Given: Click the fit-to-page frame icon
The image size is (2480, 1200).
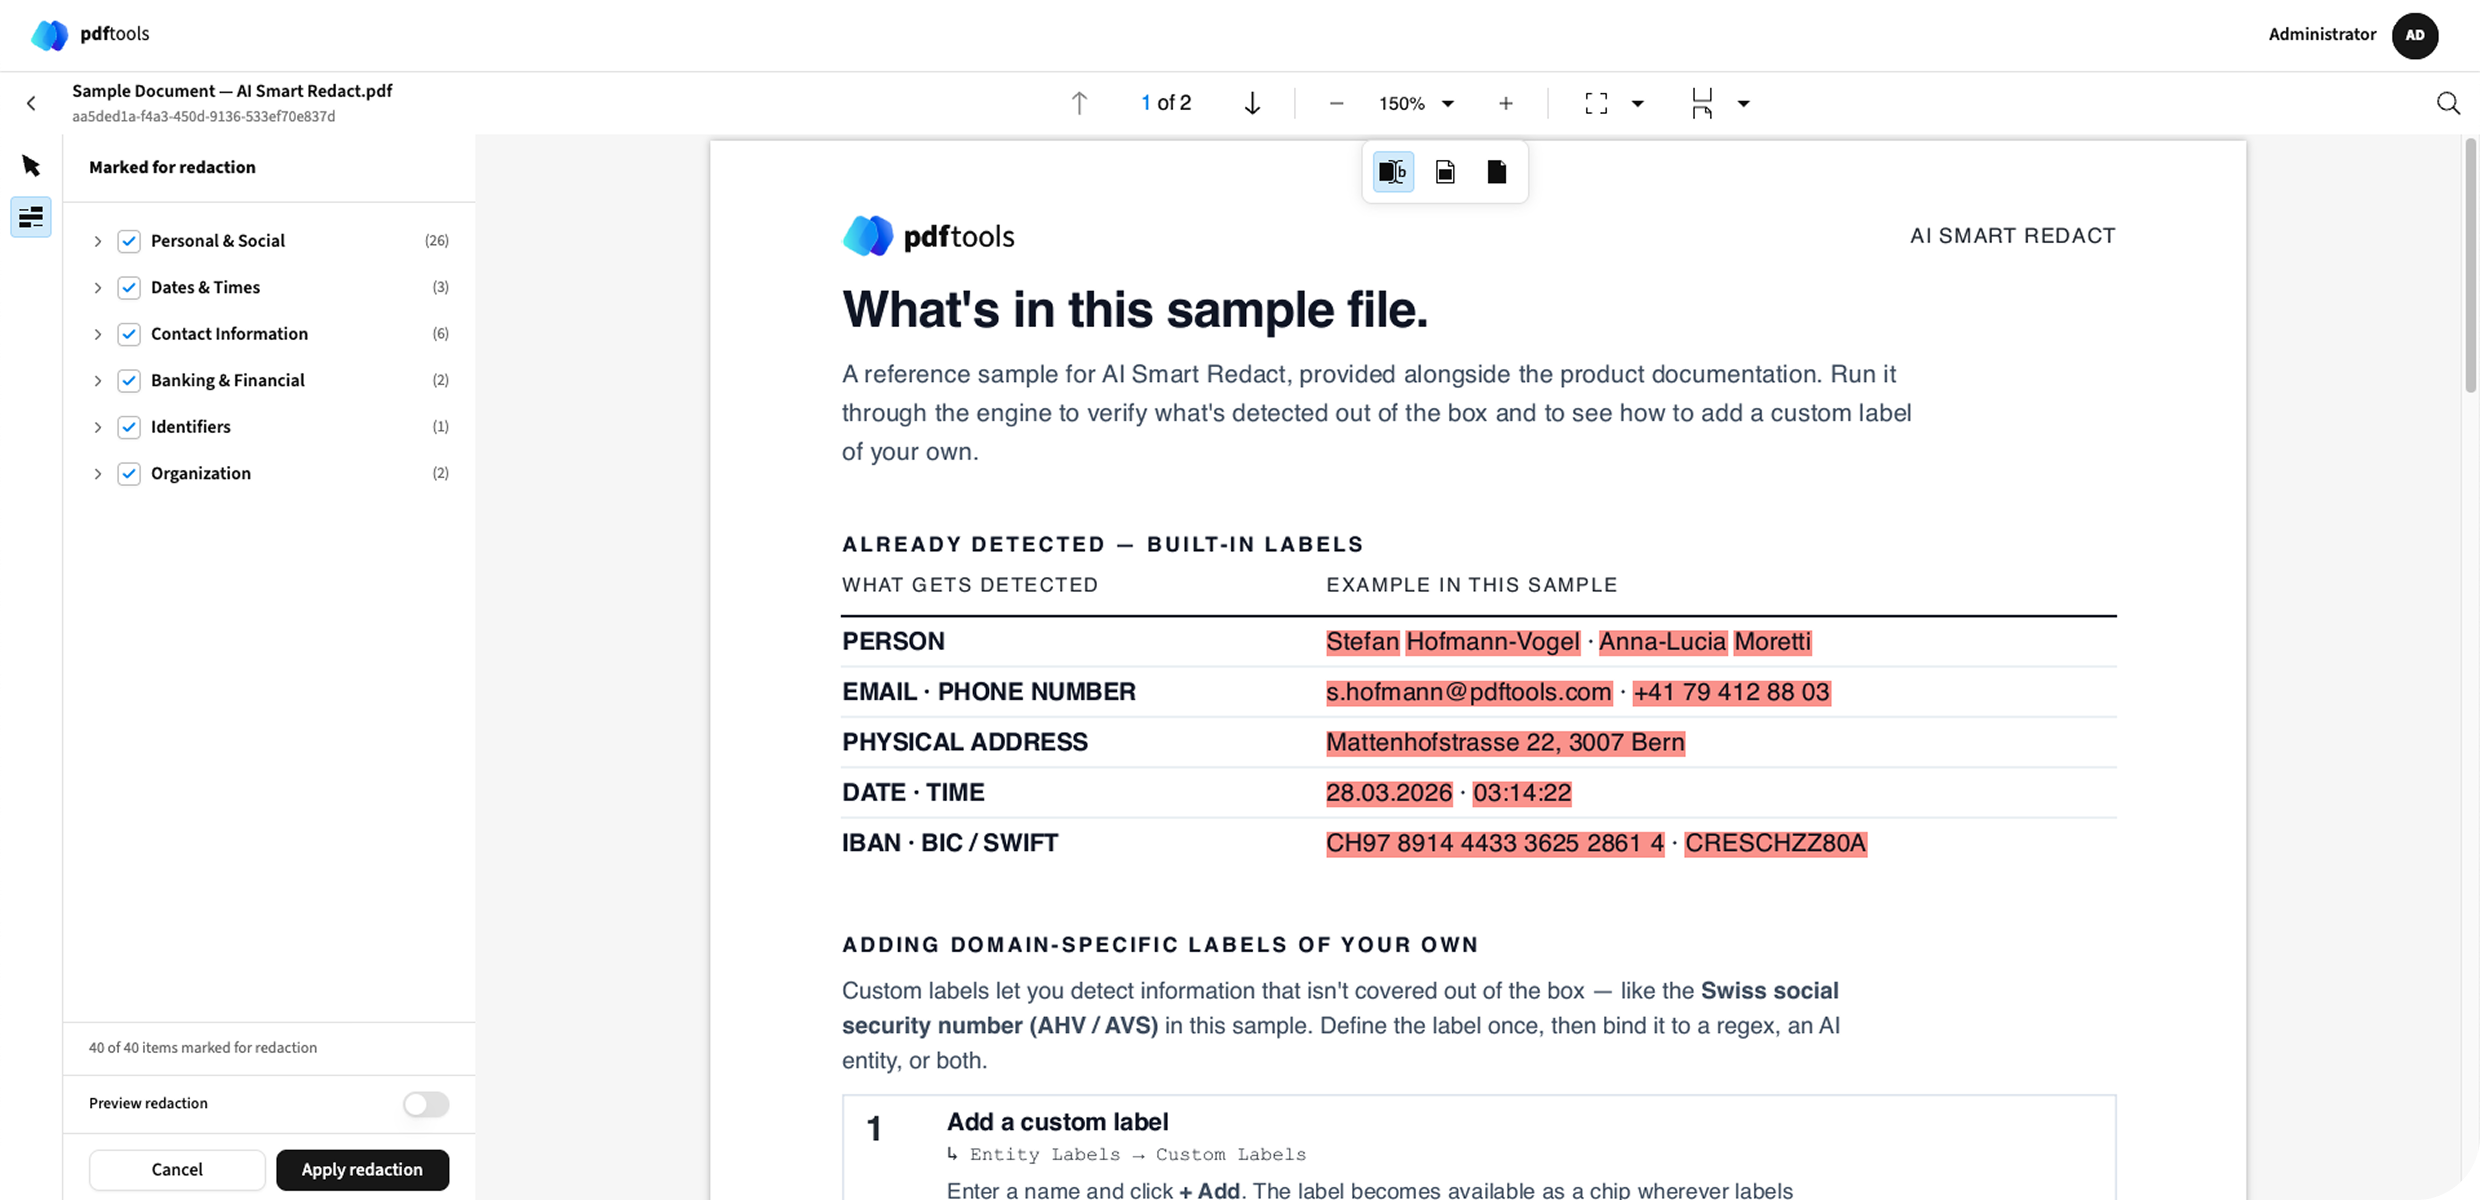Looking at the screenshot, I should 1597,104.
